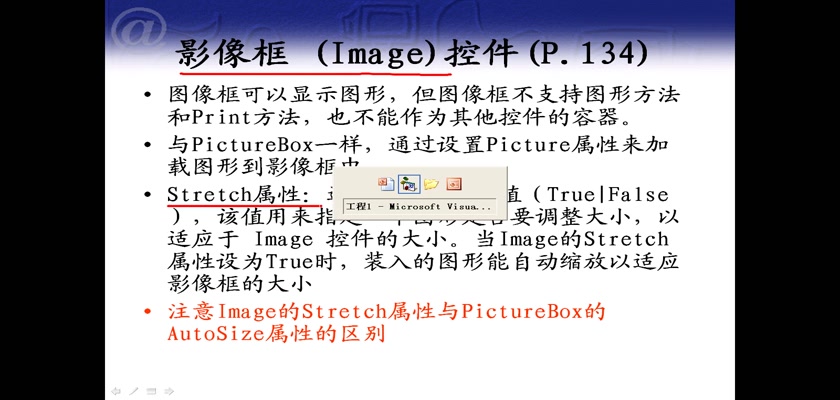Screen dimensions: 840x400
Task: Open the slideshow pen pointer options
Action: (133, 391)
